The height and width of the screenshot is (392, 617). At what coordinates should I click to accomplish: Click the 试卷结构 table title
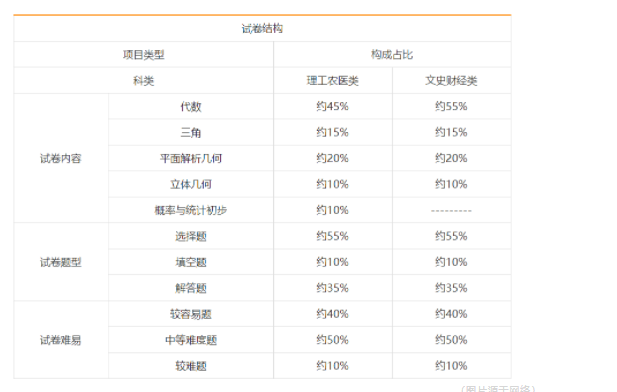(262, 28)
